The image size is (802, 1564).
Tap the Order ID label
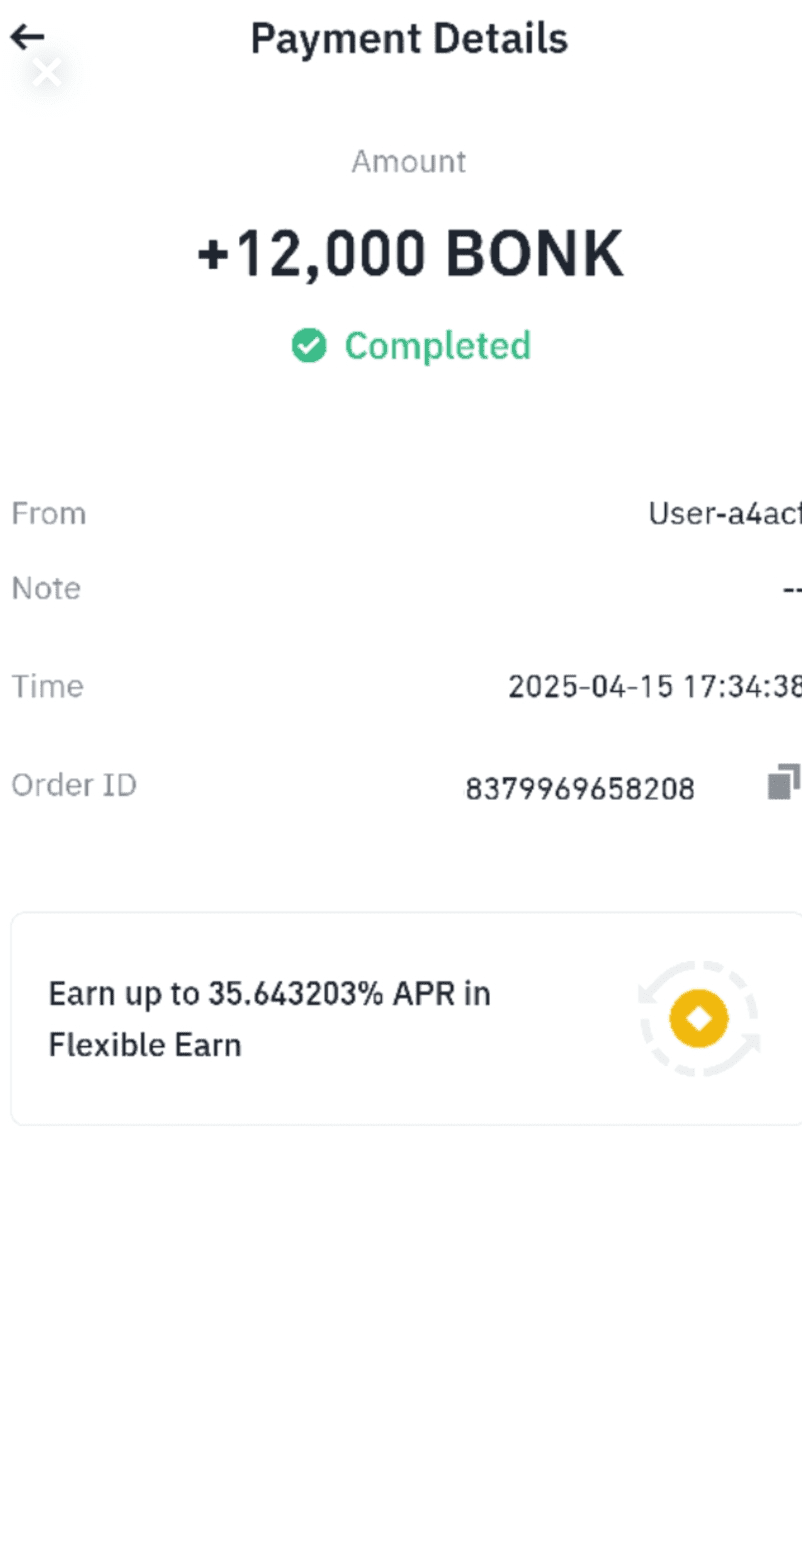coord(74,786)
